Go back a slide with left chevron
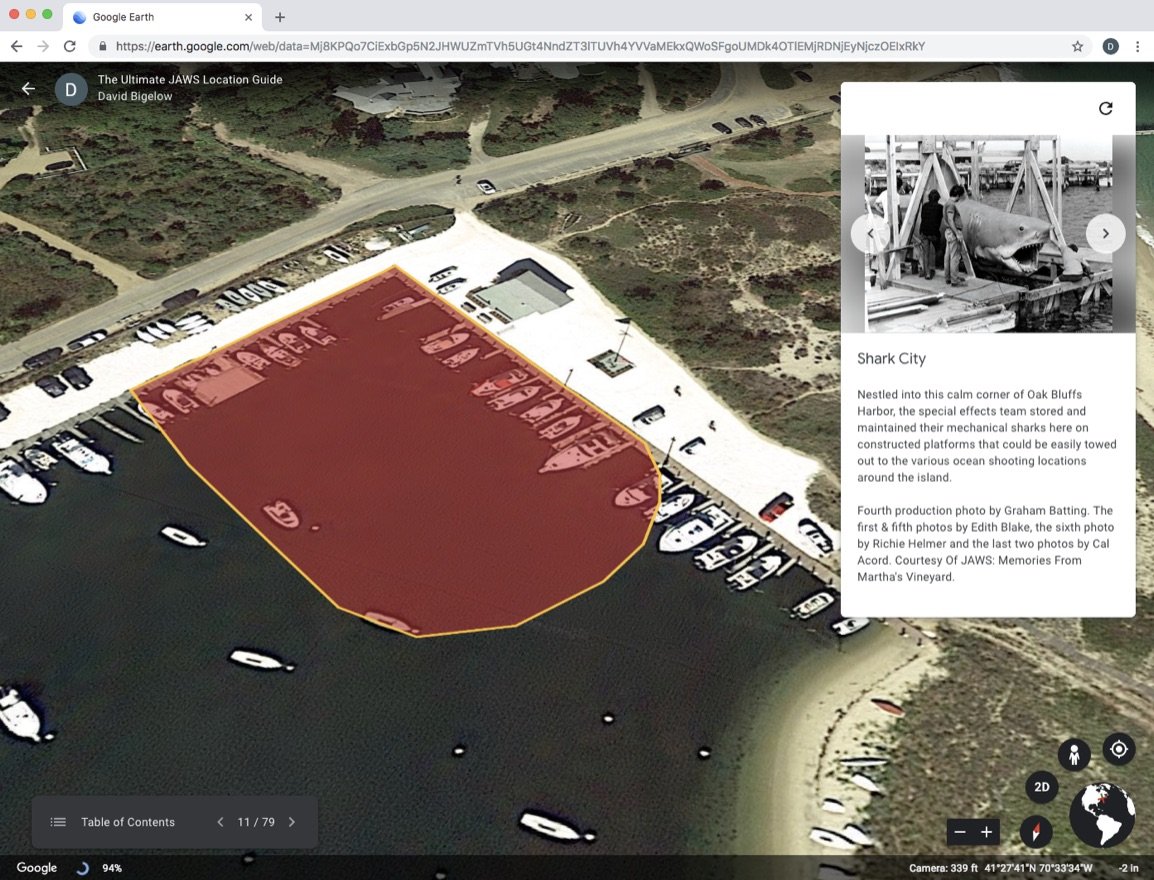 coord(220,821)
